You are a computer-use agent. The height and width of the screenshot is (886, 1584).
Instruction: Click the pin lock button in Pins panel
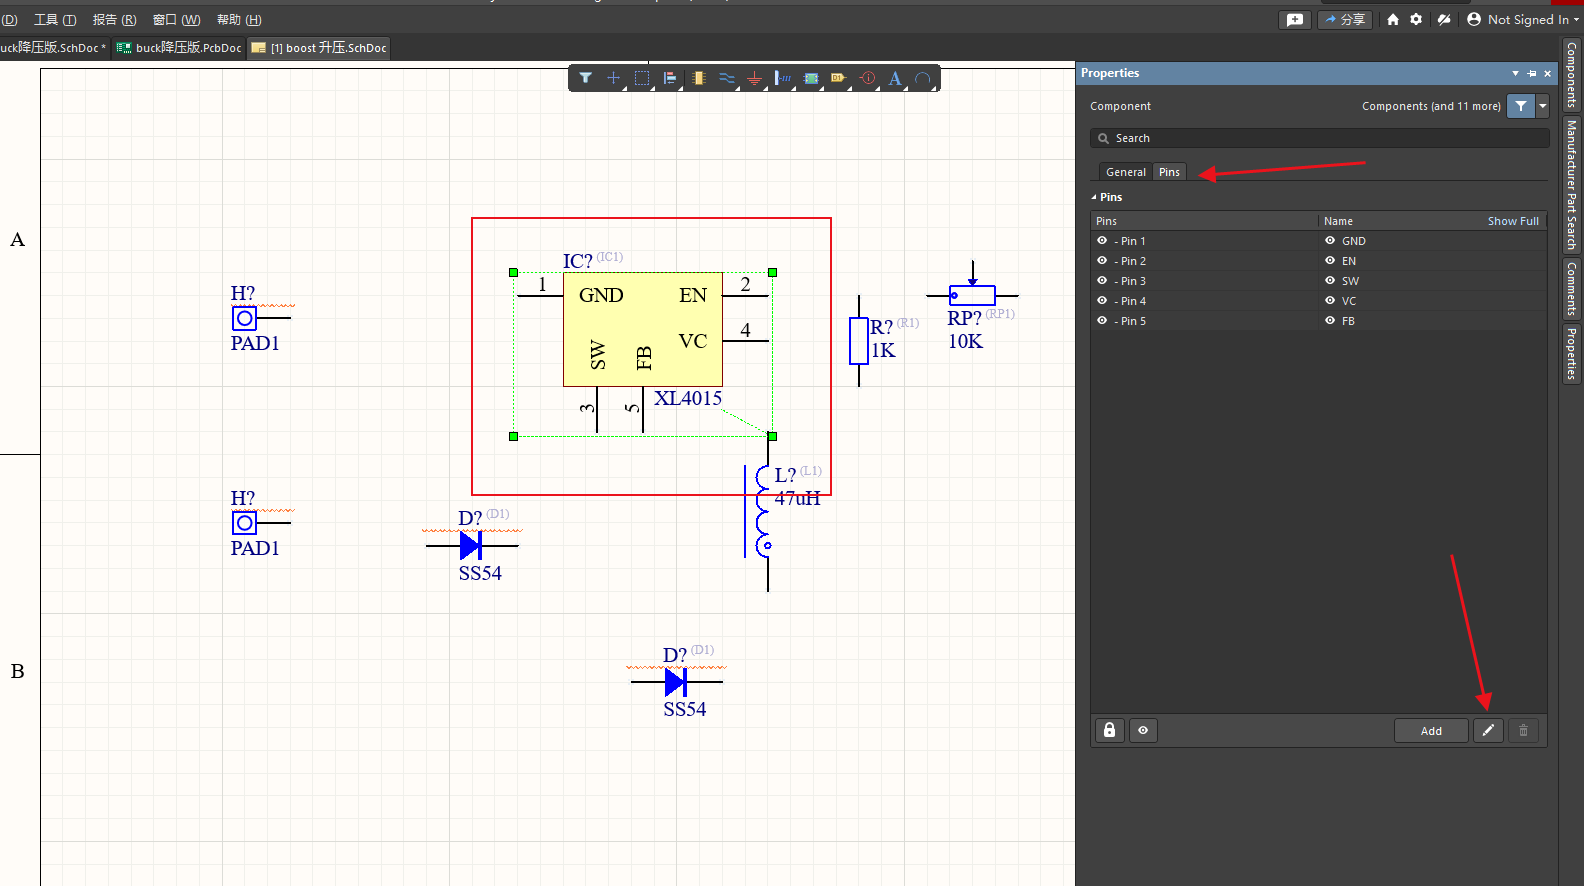[1109, 731]
